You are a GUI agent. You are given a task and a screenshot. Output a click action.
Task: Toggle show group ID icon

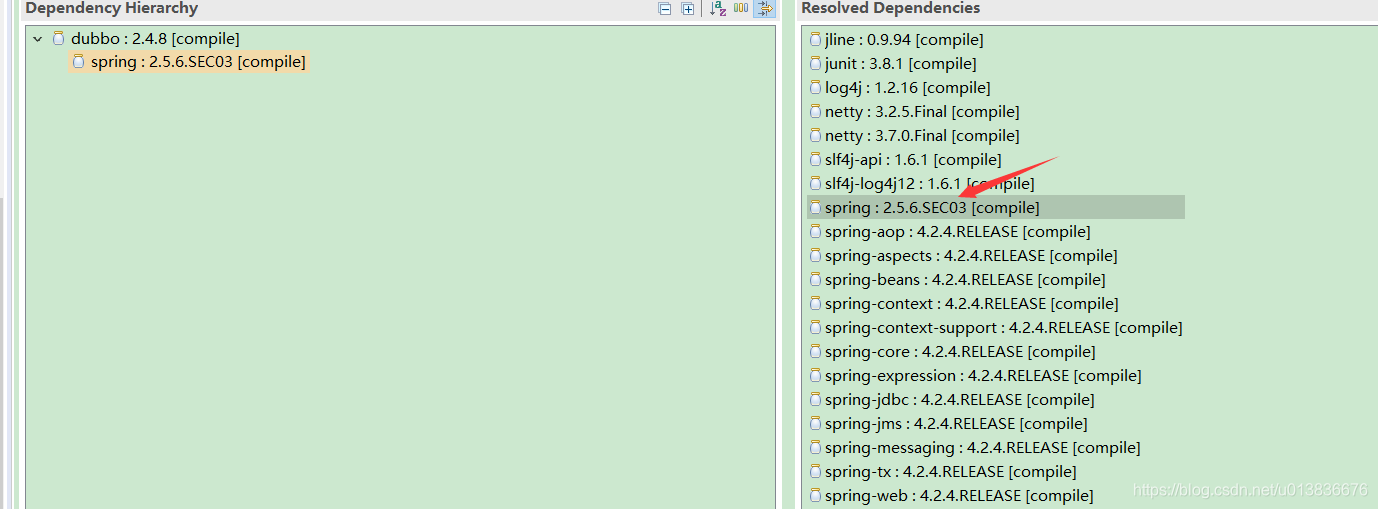pyautogui.click(x=741, y=8)
